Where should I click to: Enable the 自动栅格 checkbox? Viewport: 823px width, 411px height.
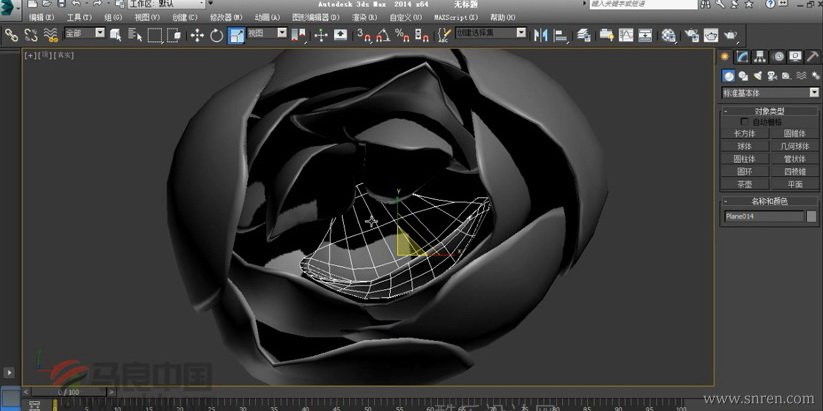coord(744,121)
